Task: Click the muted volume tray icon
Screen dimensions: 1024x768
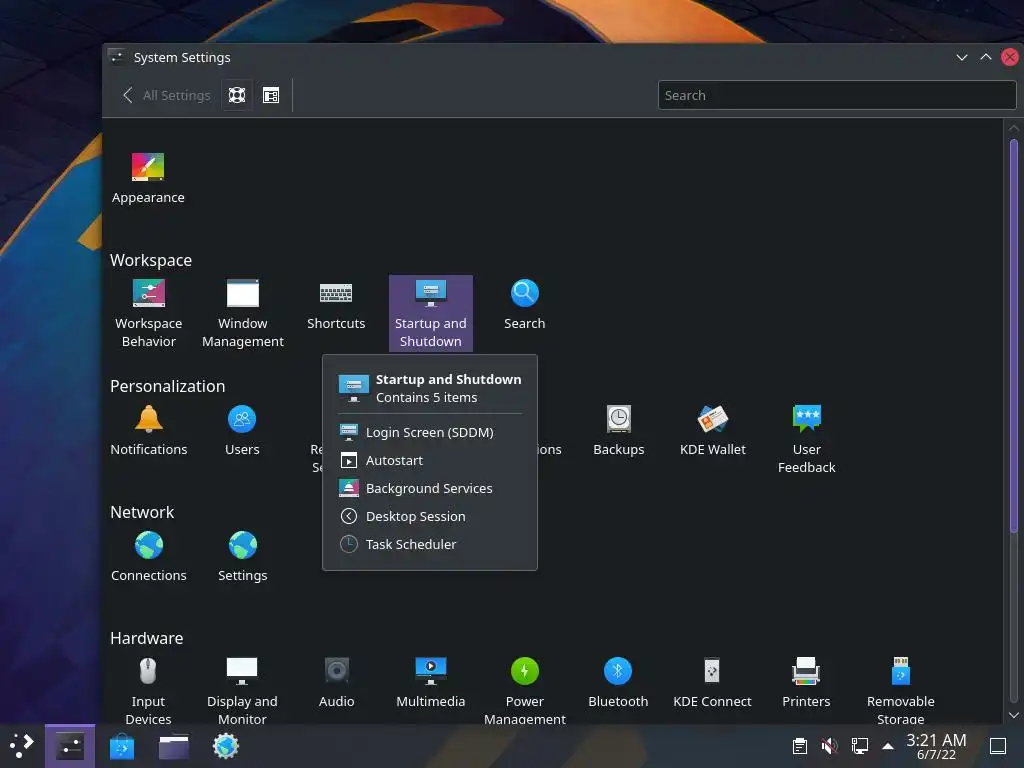Action: pos(829,746)
